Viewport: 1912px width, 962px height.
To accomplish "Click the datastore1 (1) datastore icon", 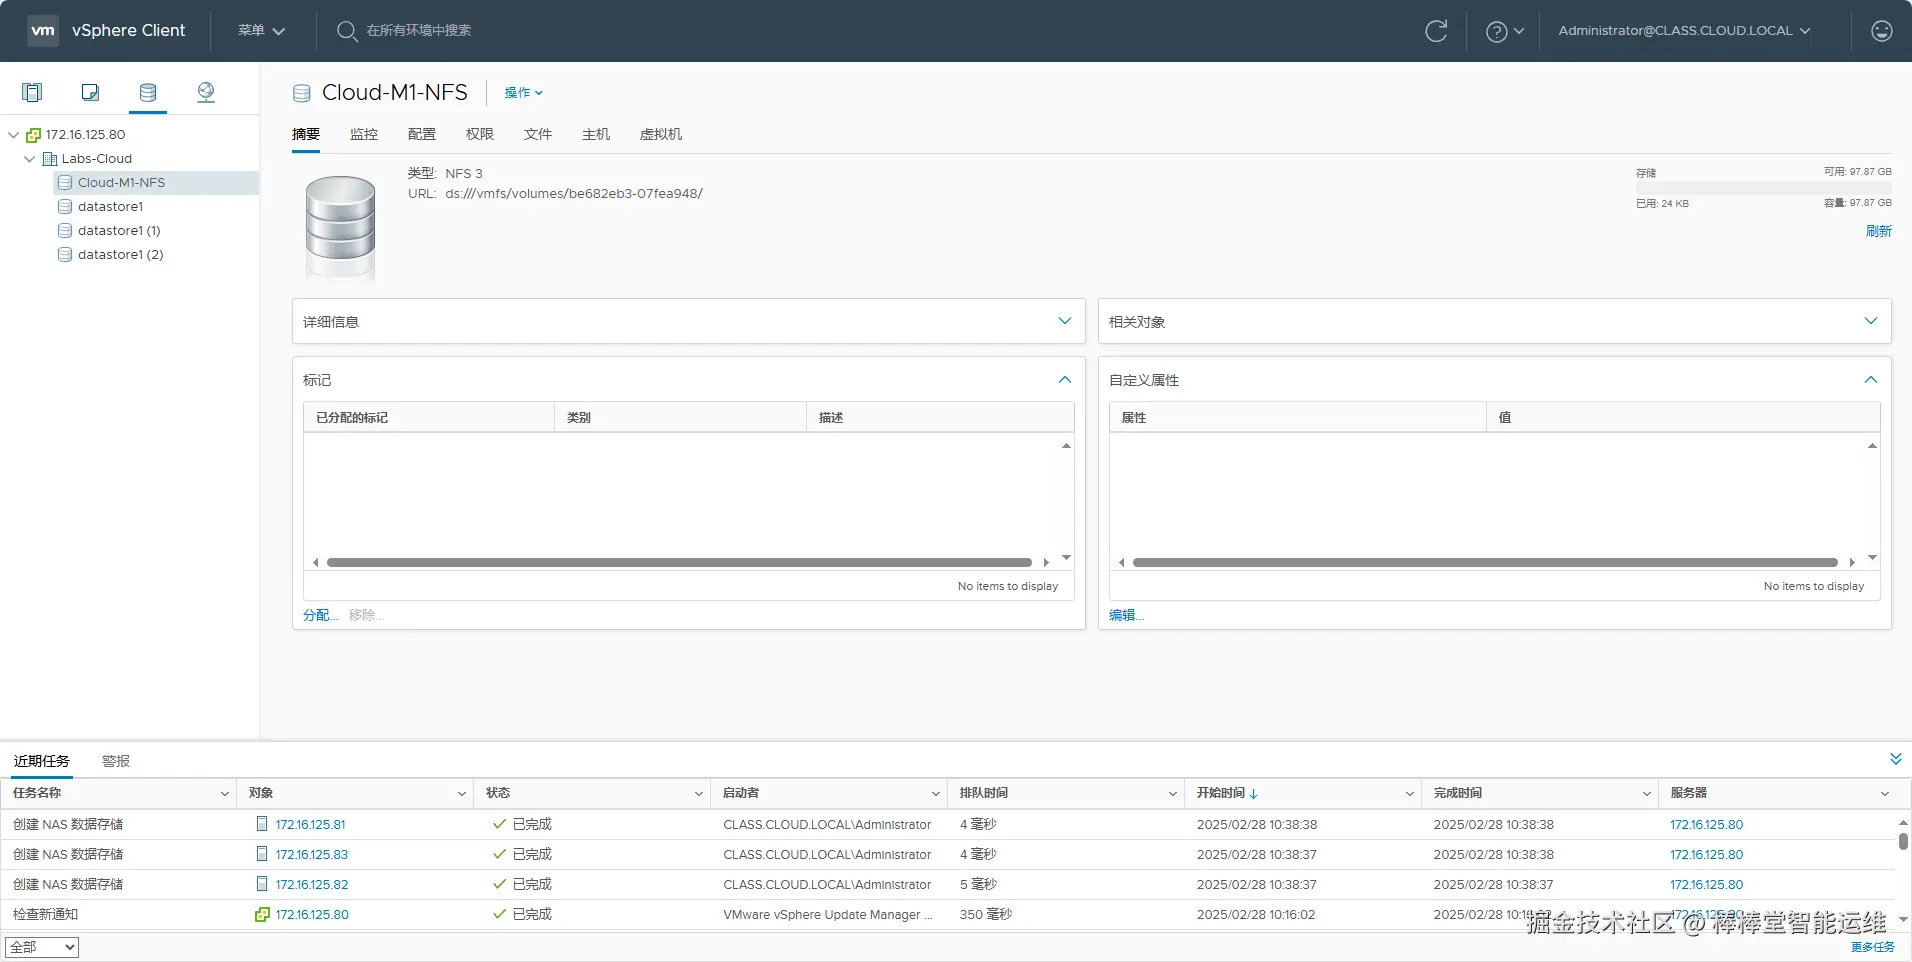I will (x=65, y=231).
